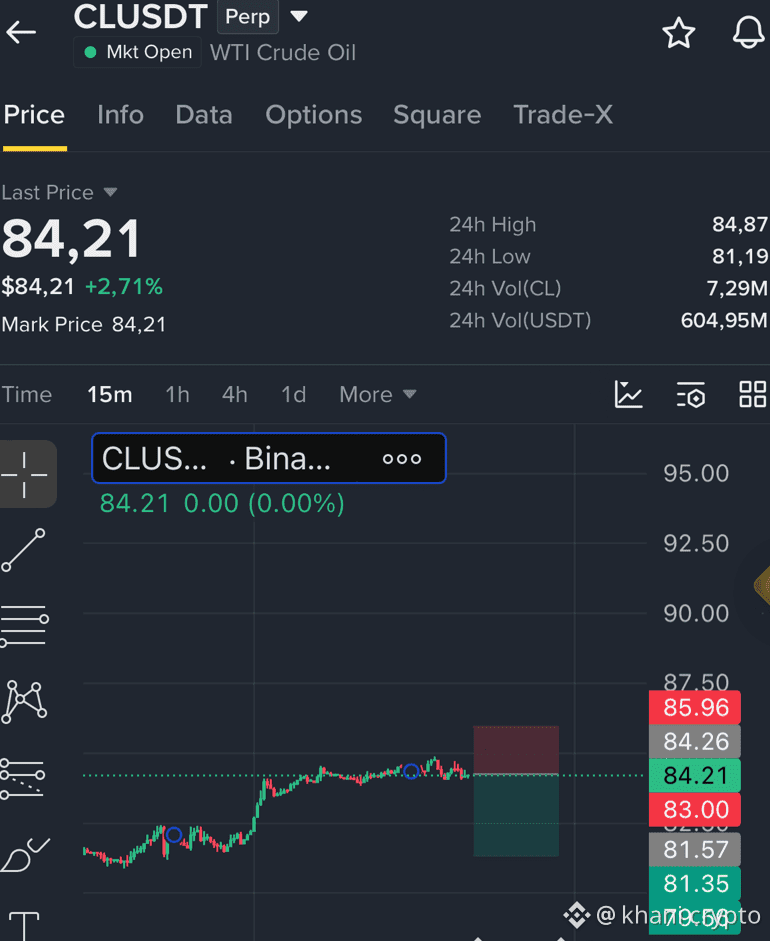This screenshot has width=770, height=941.
Task: Open the Data tab
Action: click(203, 115)
